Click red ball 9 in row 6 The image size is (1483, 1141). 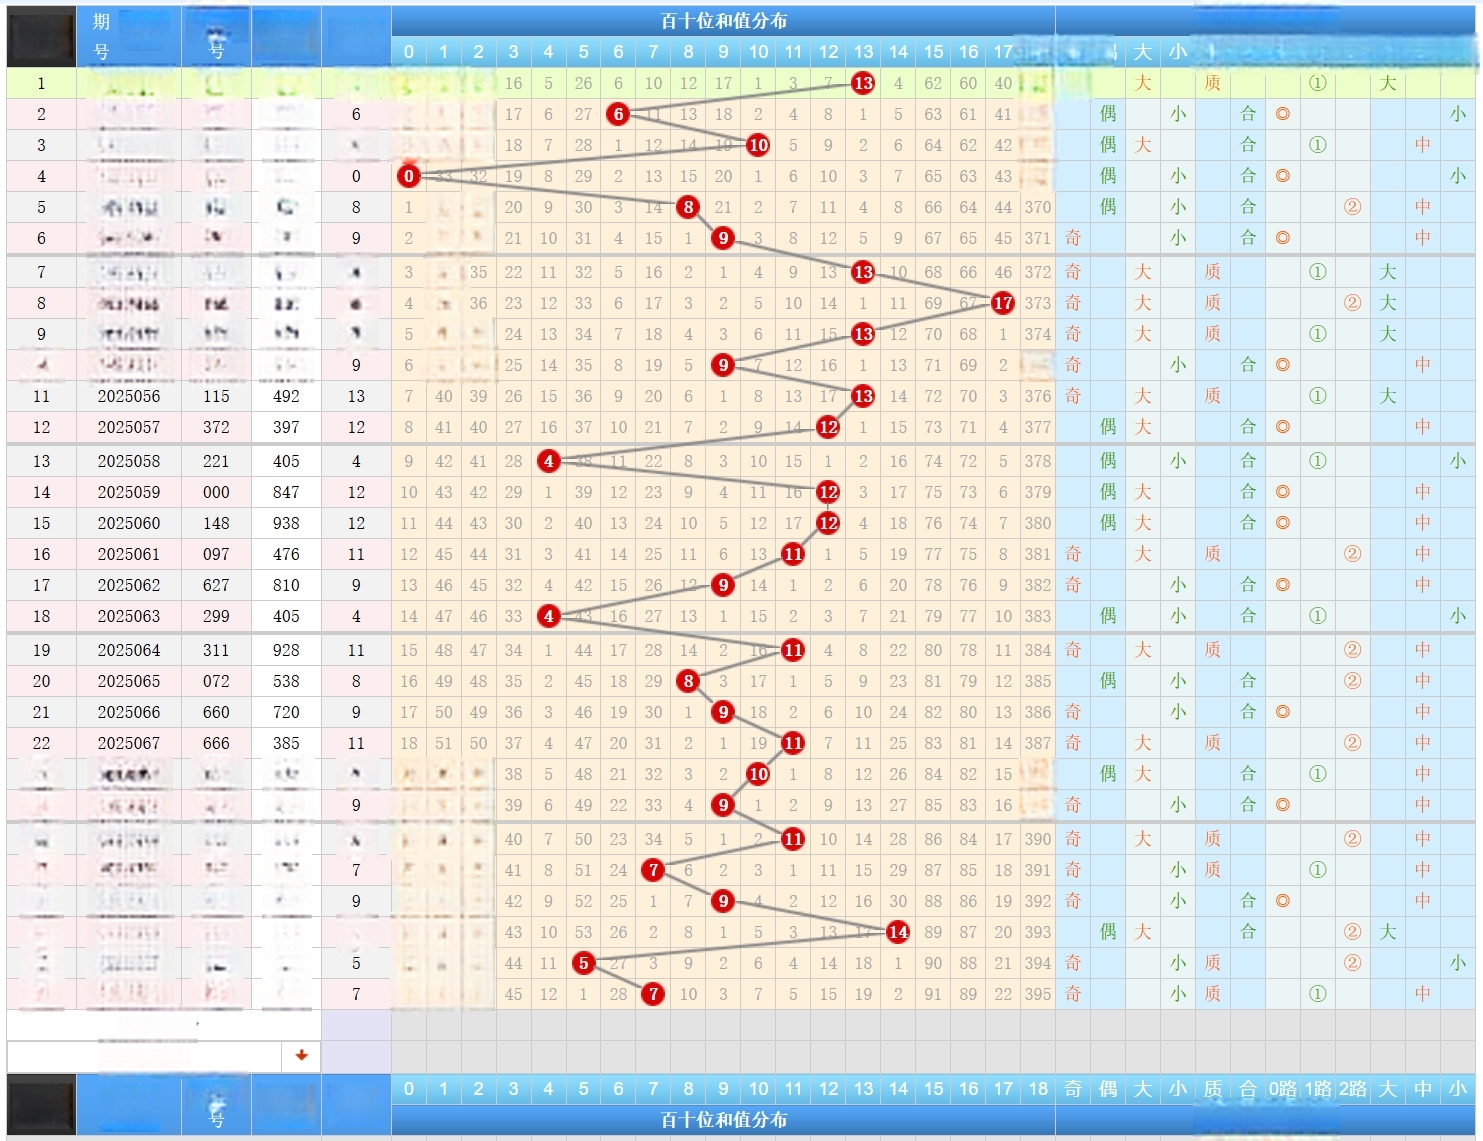tap(723, 238)
